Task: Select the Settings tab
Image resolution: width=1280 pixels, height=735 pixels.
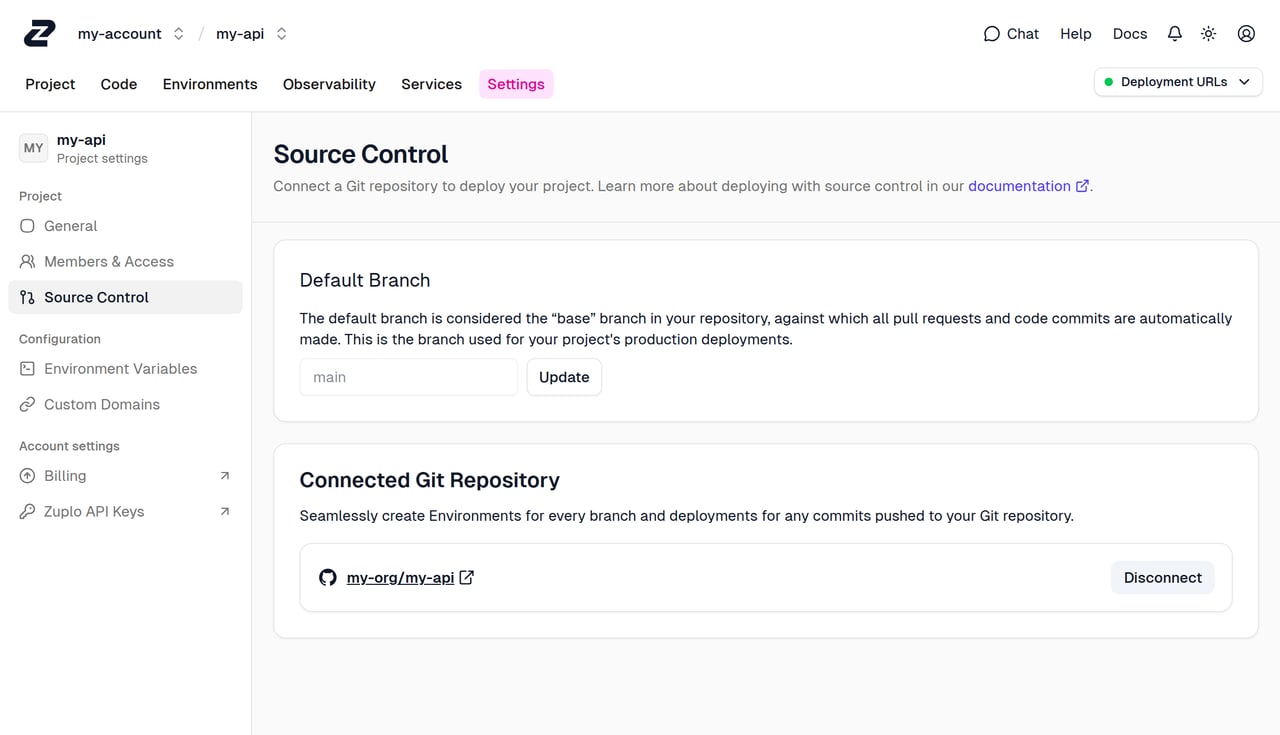Action: point(516,84)
